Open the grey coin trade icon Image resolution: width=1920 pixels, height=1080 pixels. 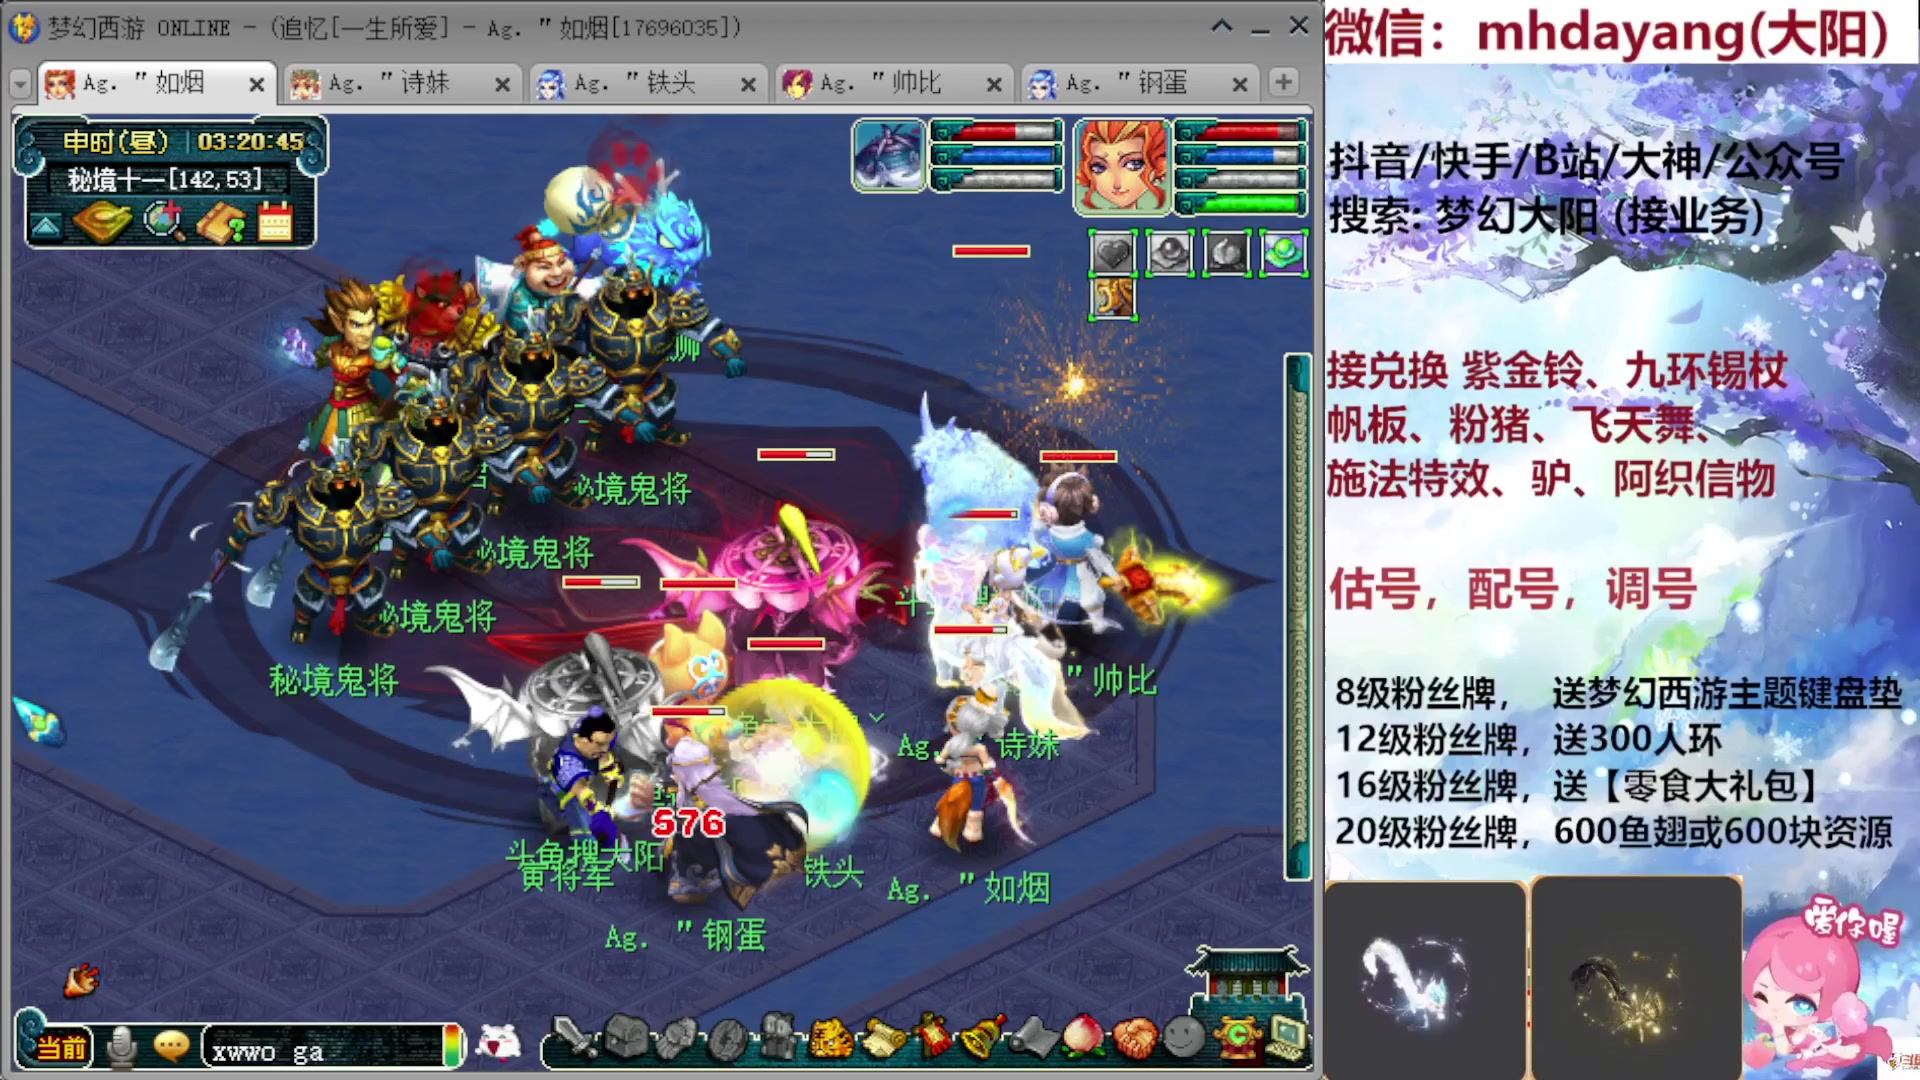click(728, 1039)
